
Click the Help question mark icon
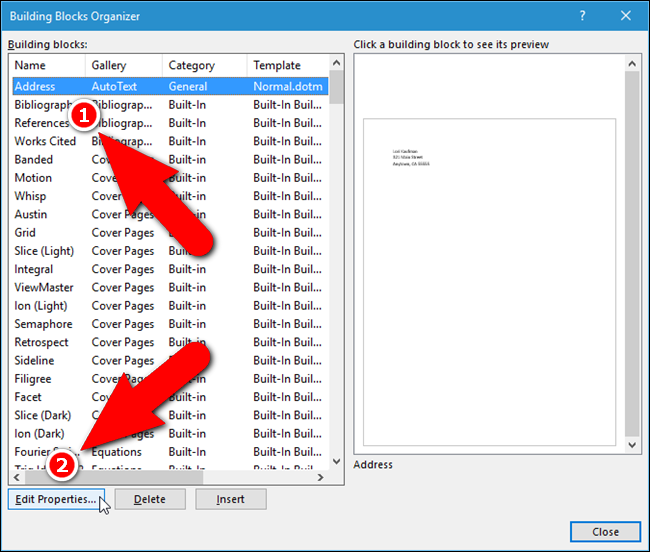coord(582,16)
